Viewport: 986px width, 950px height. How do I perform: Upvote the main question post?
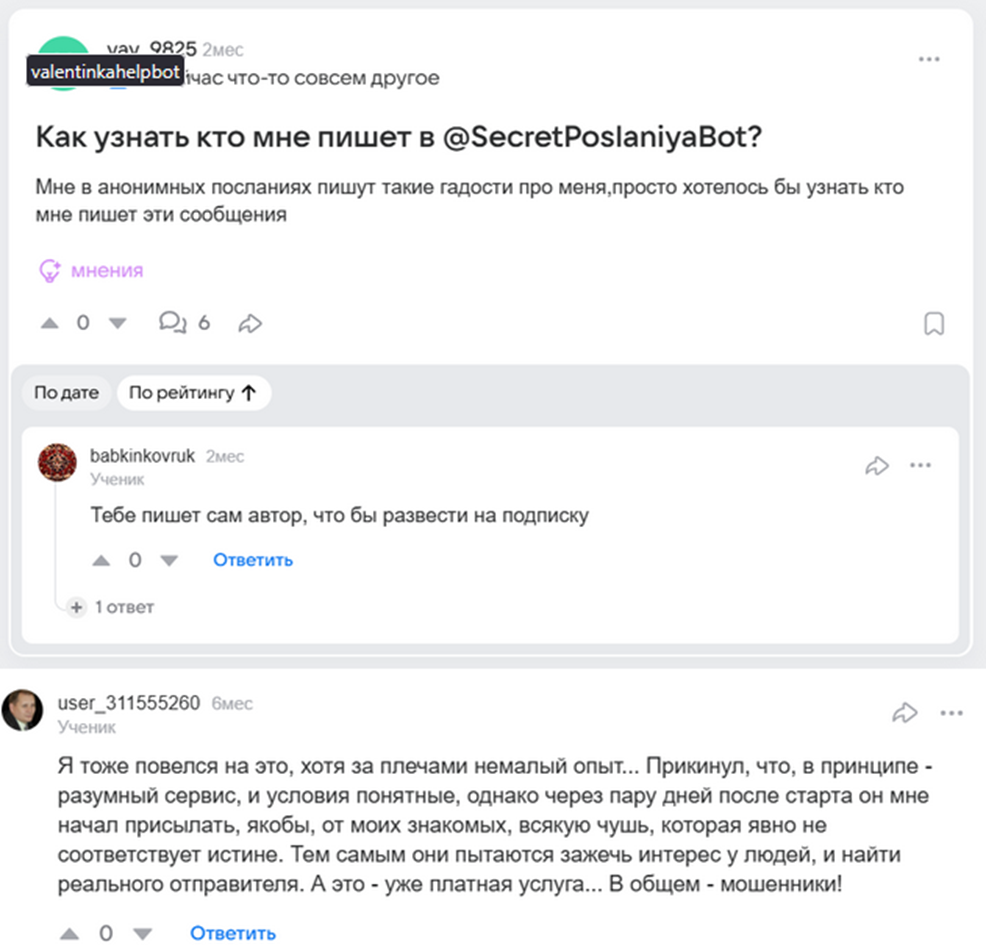coord(48,323)
